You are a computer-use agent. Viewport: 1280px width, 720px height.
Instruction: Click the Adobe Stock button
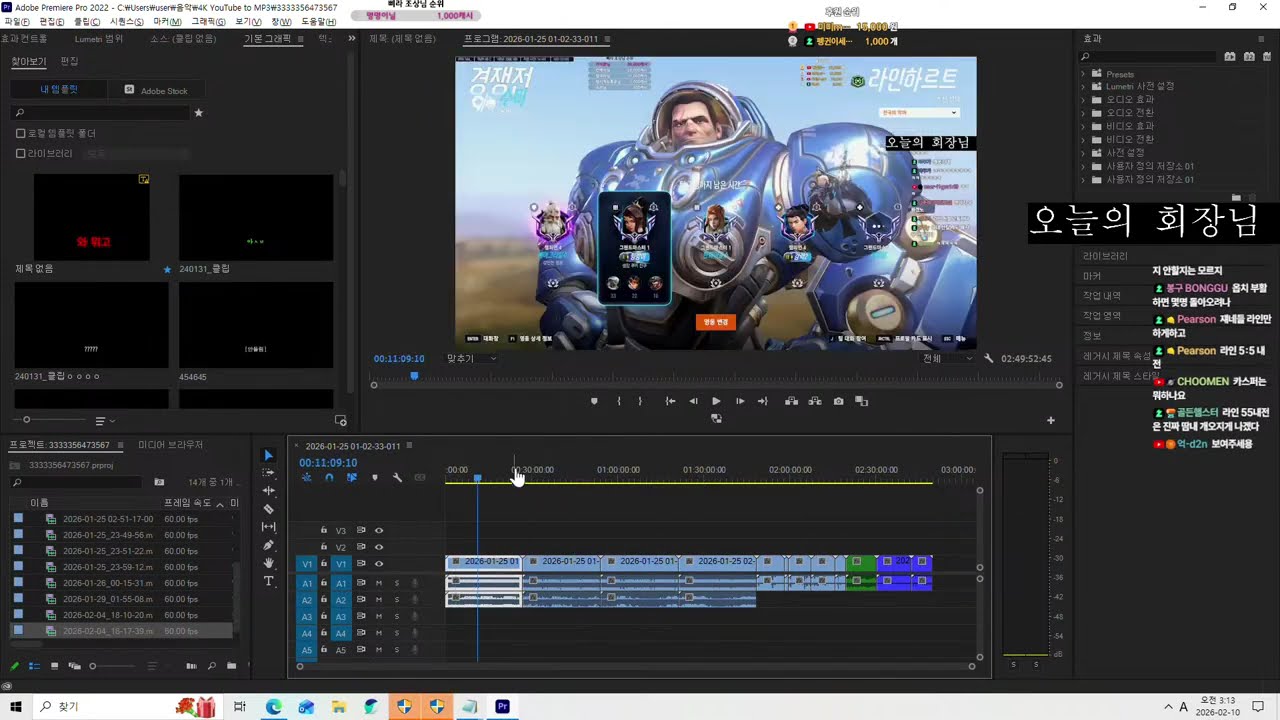tap(156, 90)
